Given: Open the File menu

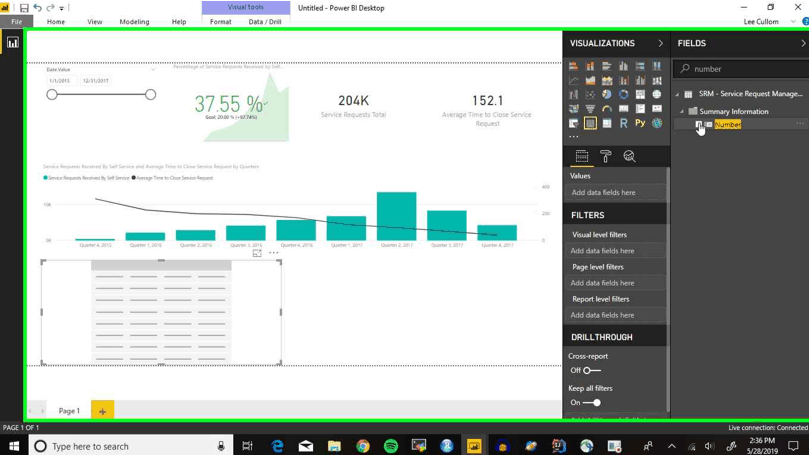Looking at the screenshot, I should pyautogui.click(x=17, y=22).
